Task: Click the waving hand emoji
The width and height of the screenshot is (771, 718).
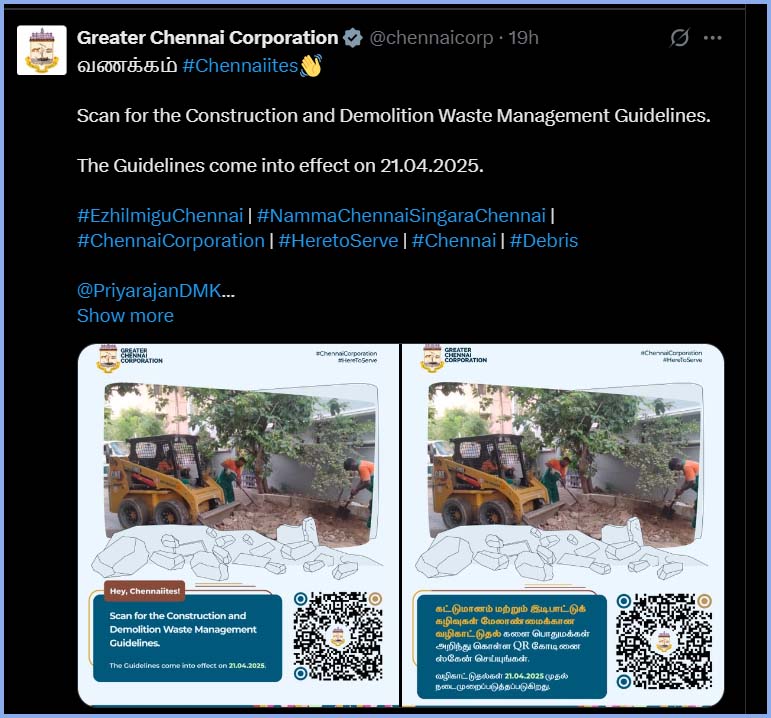Action: (311, 65)
